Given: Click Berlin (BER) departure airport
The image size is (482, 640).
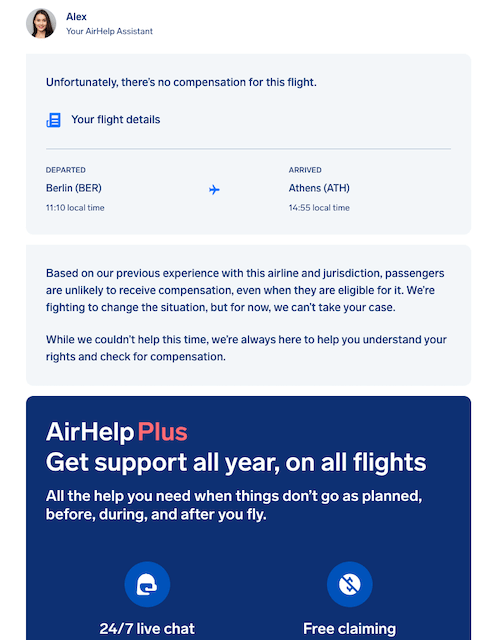Looking at the screenshot, I should 74,188.
